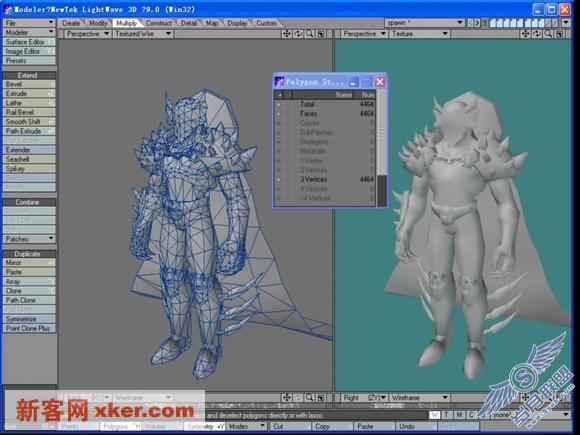The image size is (580, 435).
Task: Open the Textured Wire render style dropdown
Action: coord(143,34)
